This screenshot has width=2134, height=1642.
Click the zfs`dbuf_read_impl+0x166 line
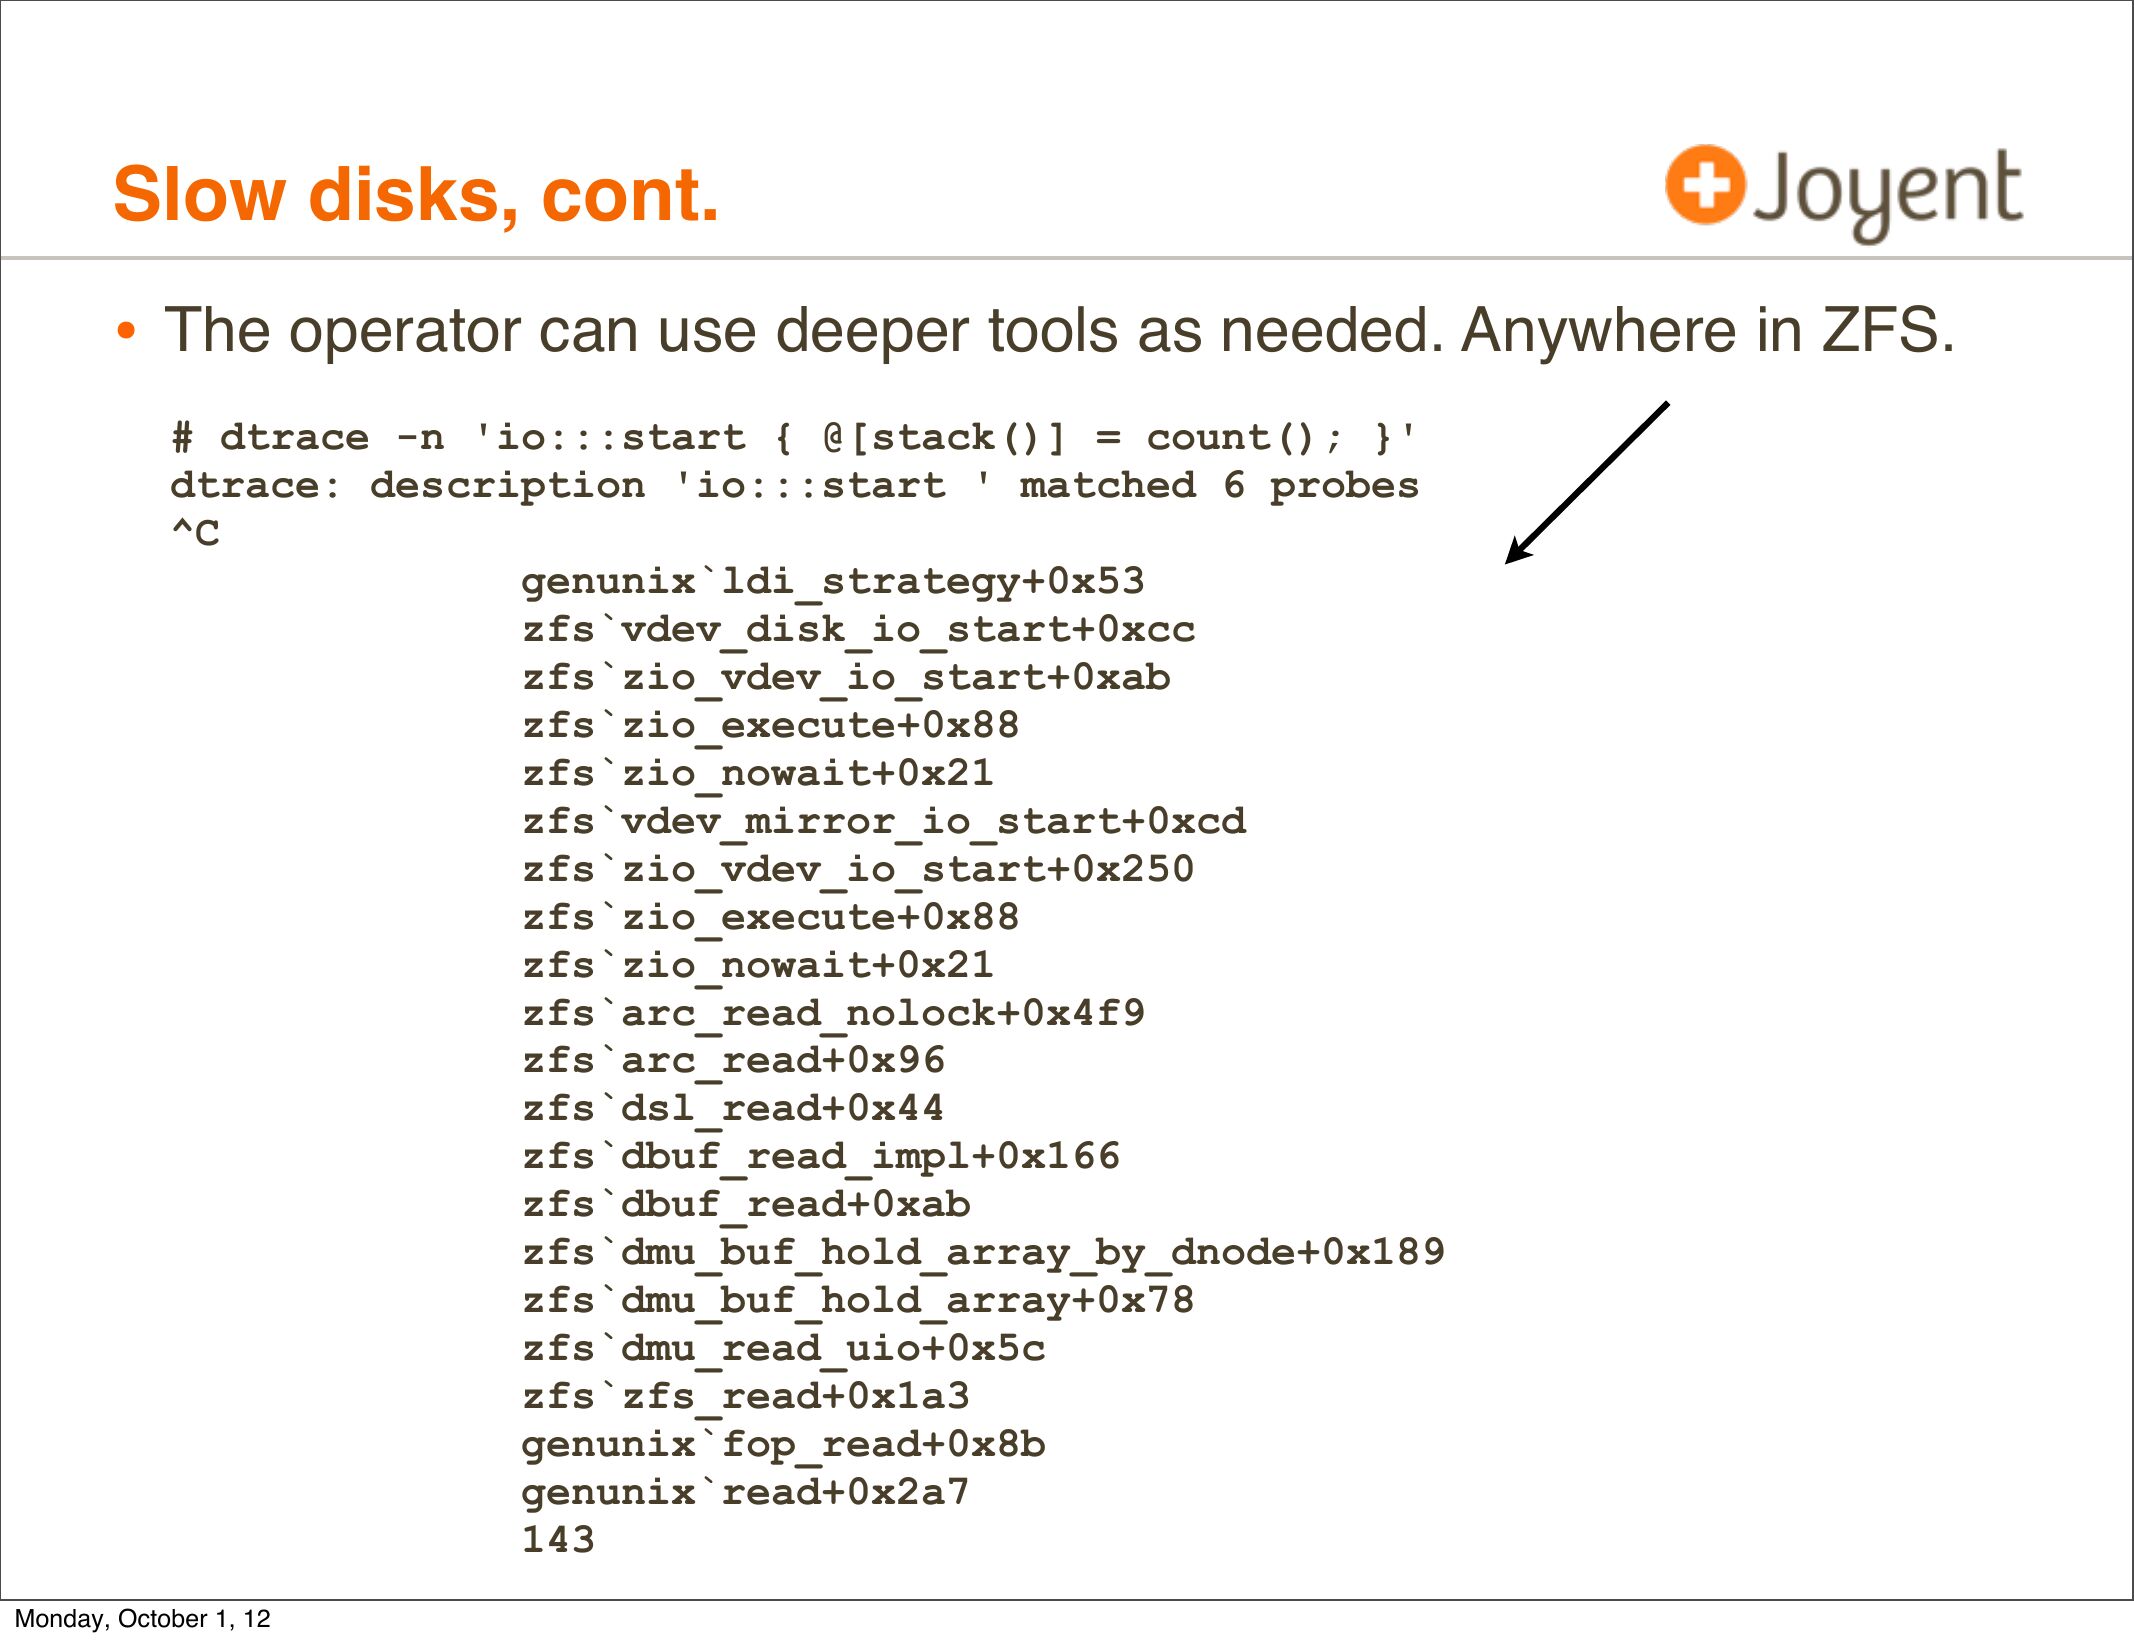point(820,1156)
